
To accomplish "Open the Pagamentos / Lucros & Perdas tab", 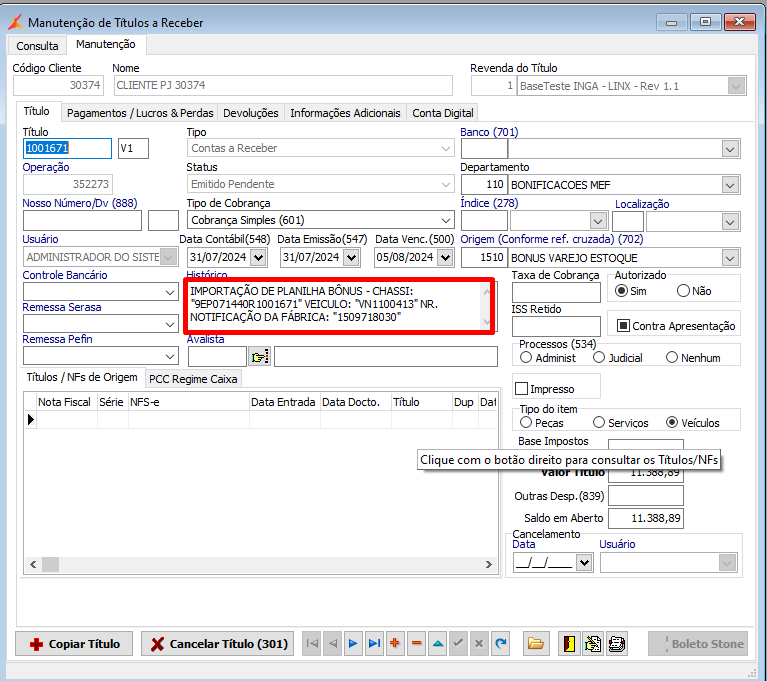I will pos(139,113).
